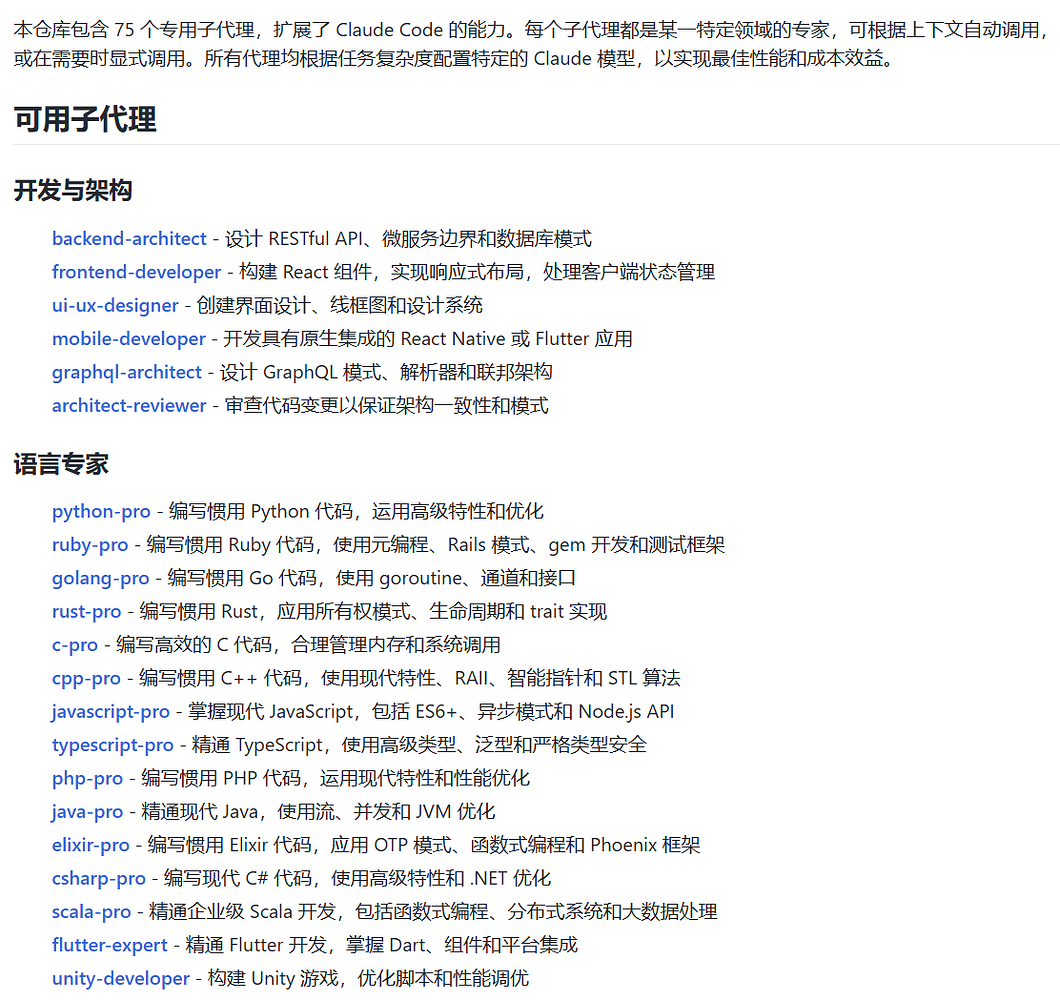Open the architect-reviewer link
The width and height of the screenshot is (1060, 1000).
click(x=129, y=406)
